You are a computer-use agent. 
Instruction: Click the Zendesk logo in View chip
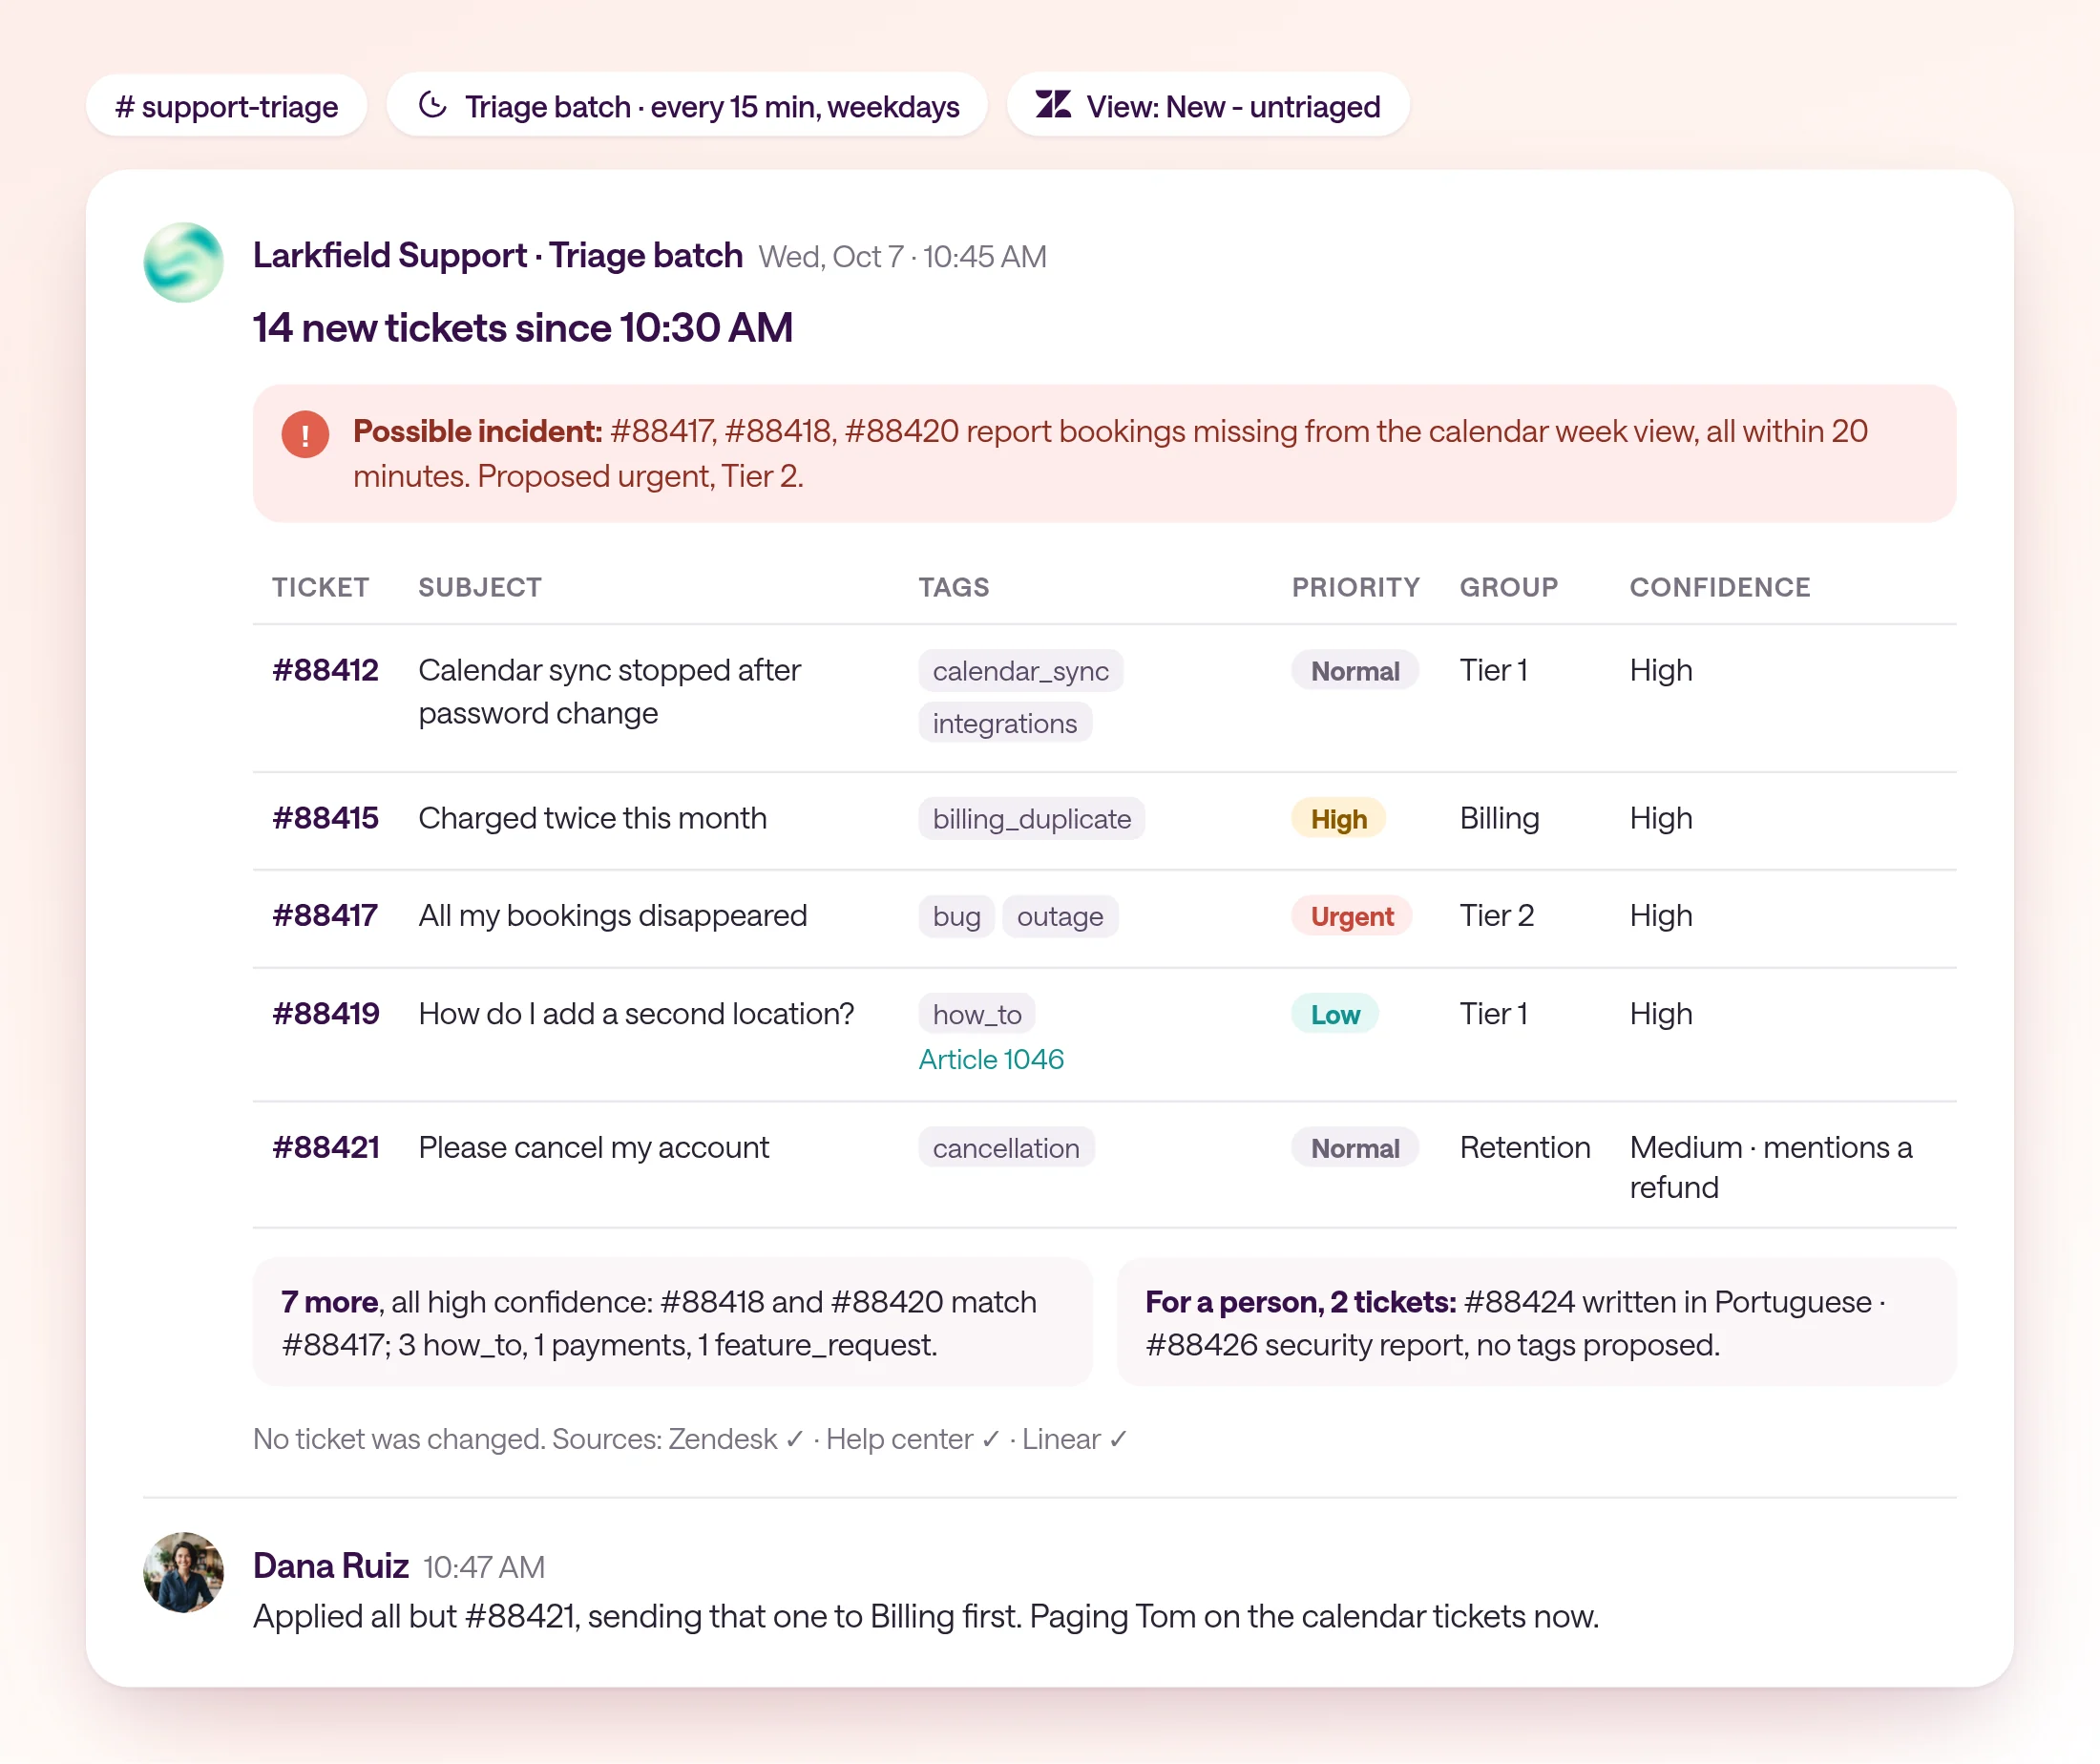pyautogui.click(x=1053, y=104)
